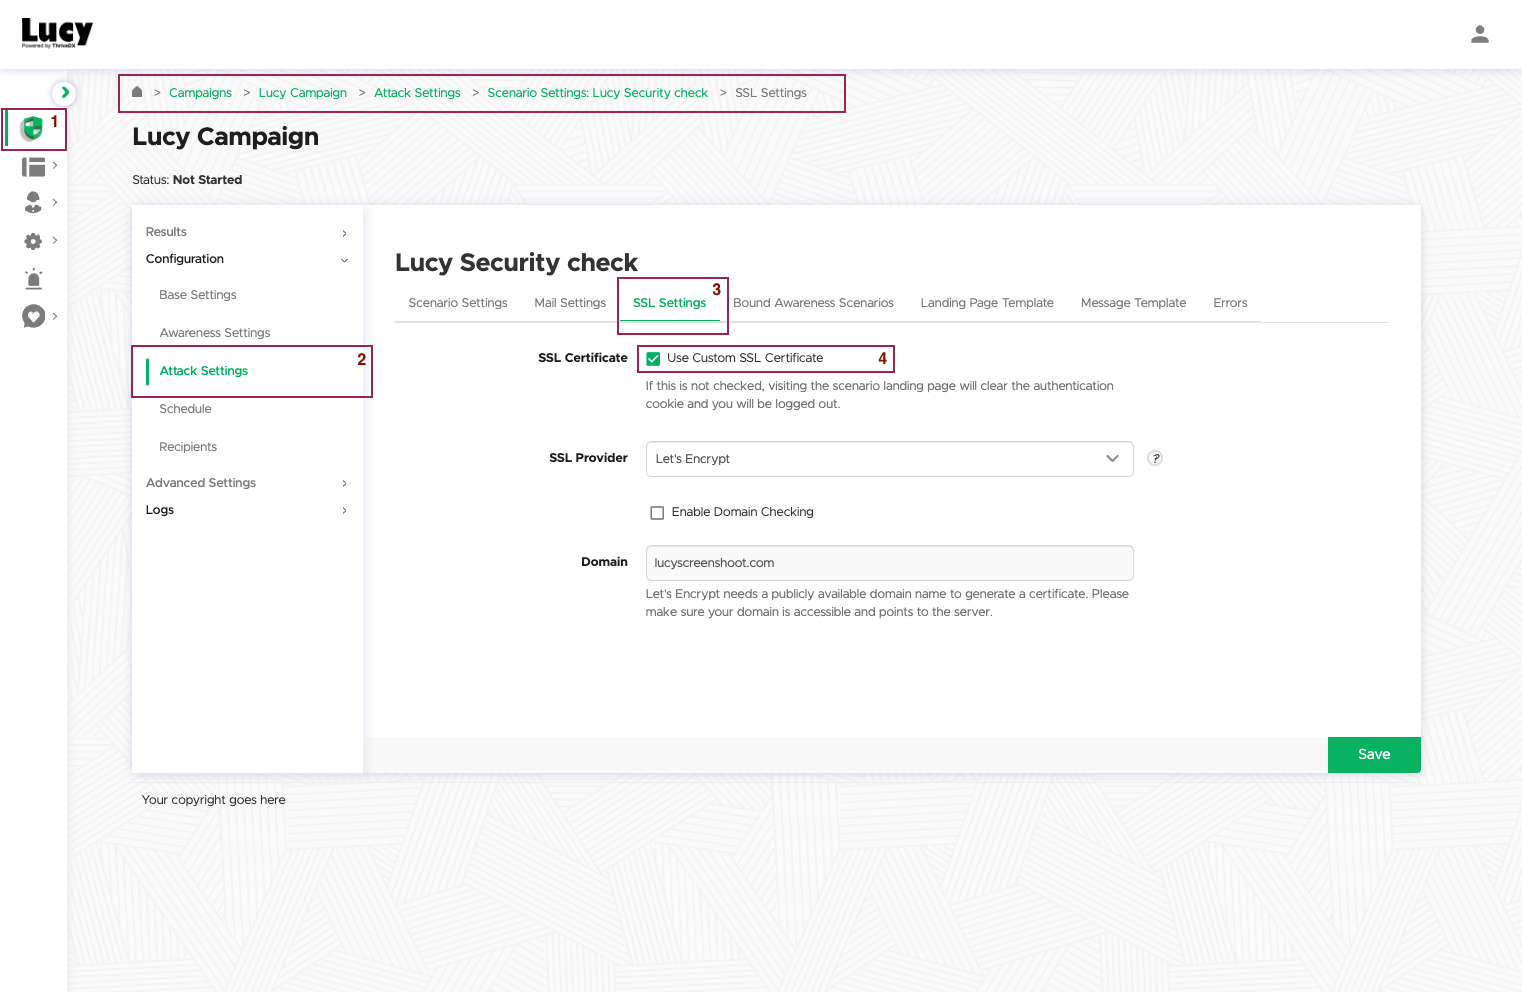Open Recipients in side menu
This screenshot has height=992, width=1522.
188,447
